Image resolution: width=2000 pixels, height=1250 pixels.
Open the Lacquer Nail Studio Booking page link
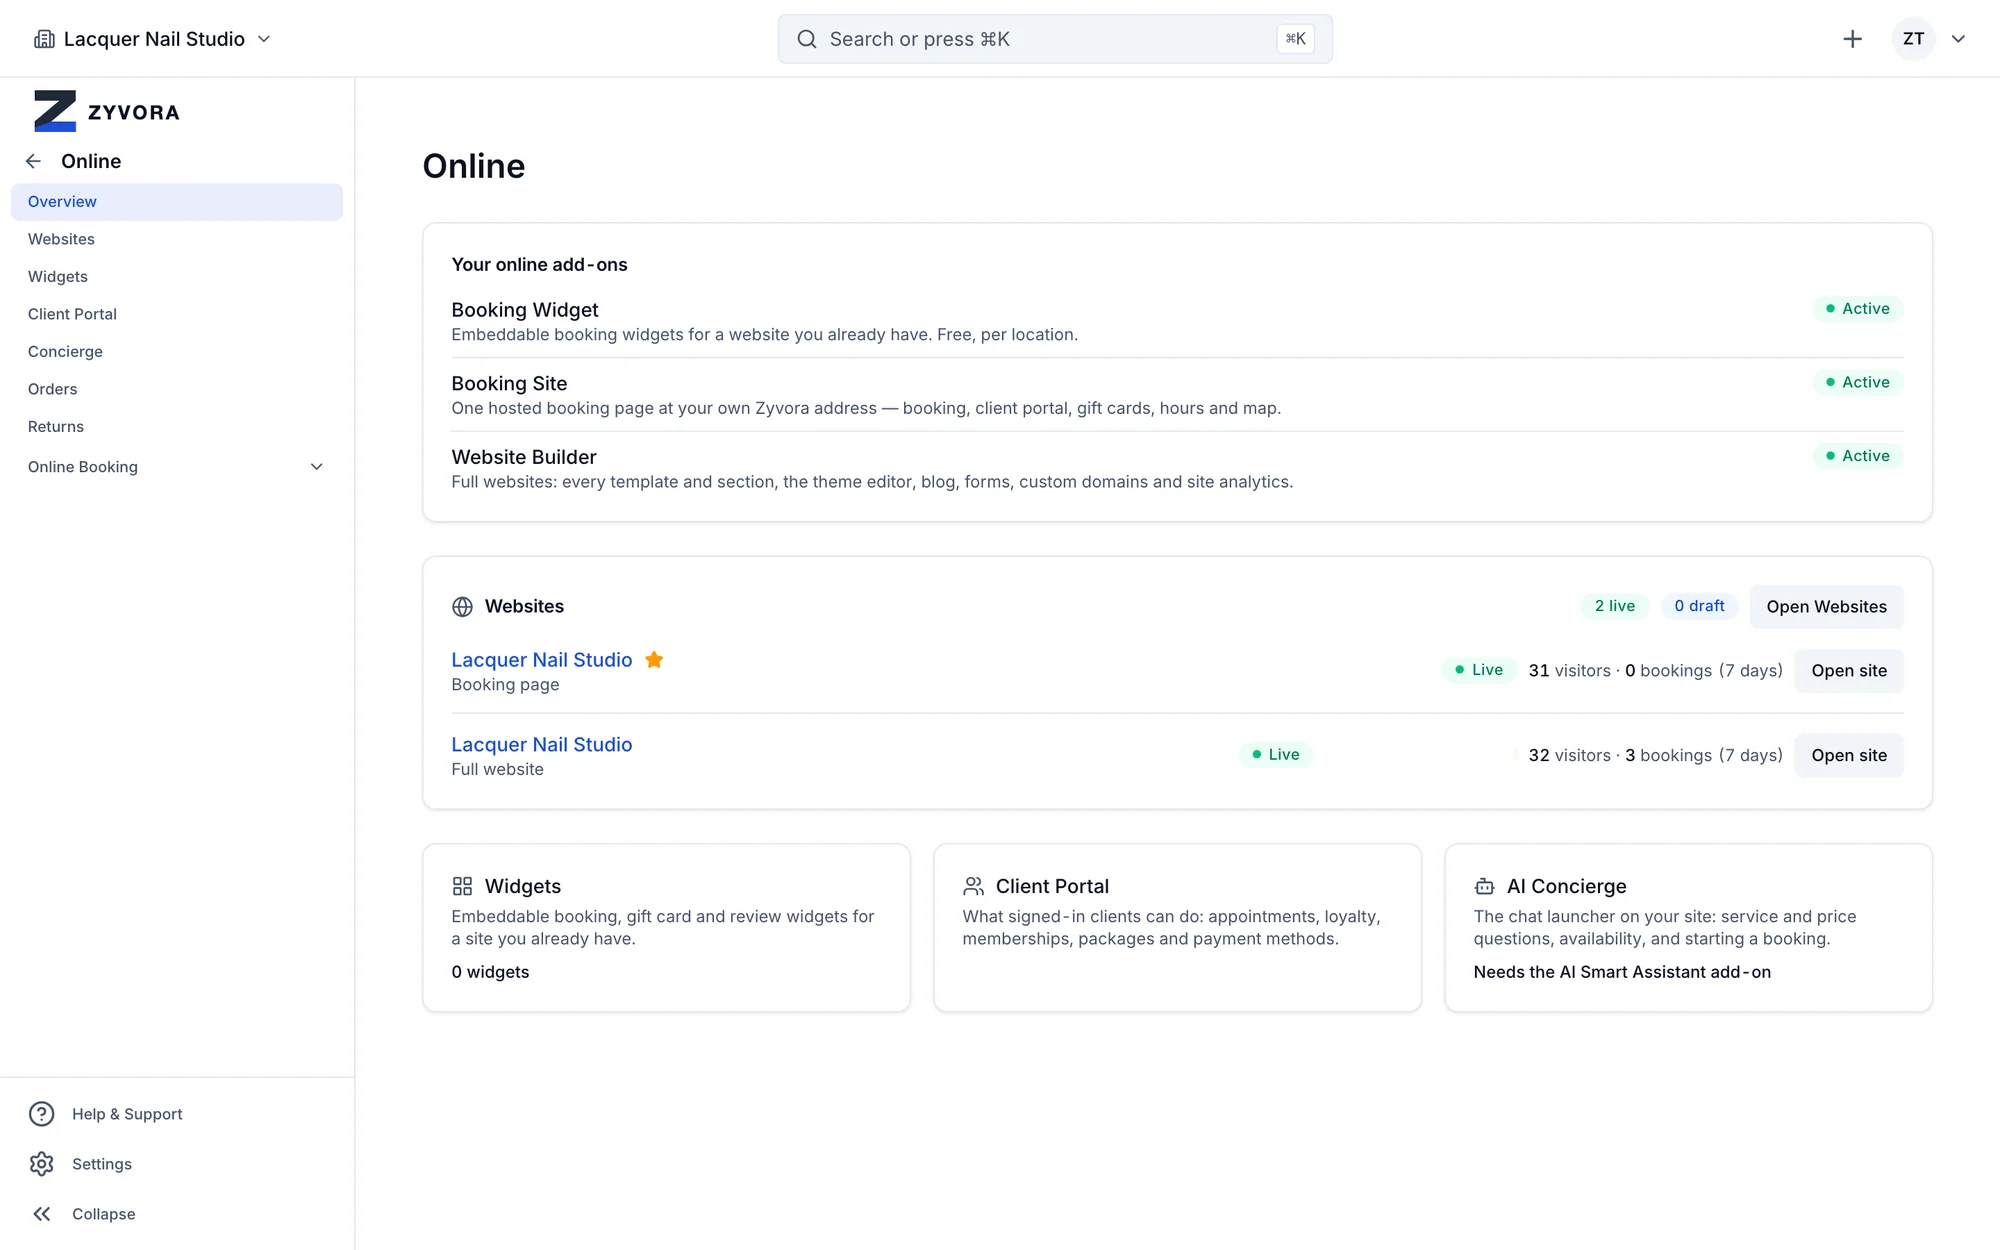pyautogui.click(x=542, y=660)
